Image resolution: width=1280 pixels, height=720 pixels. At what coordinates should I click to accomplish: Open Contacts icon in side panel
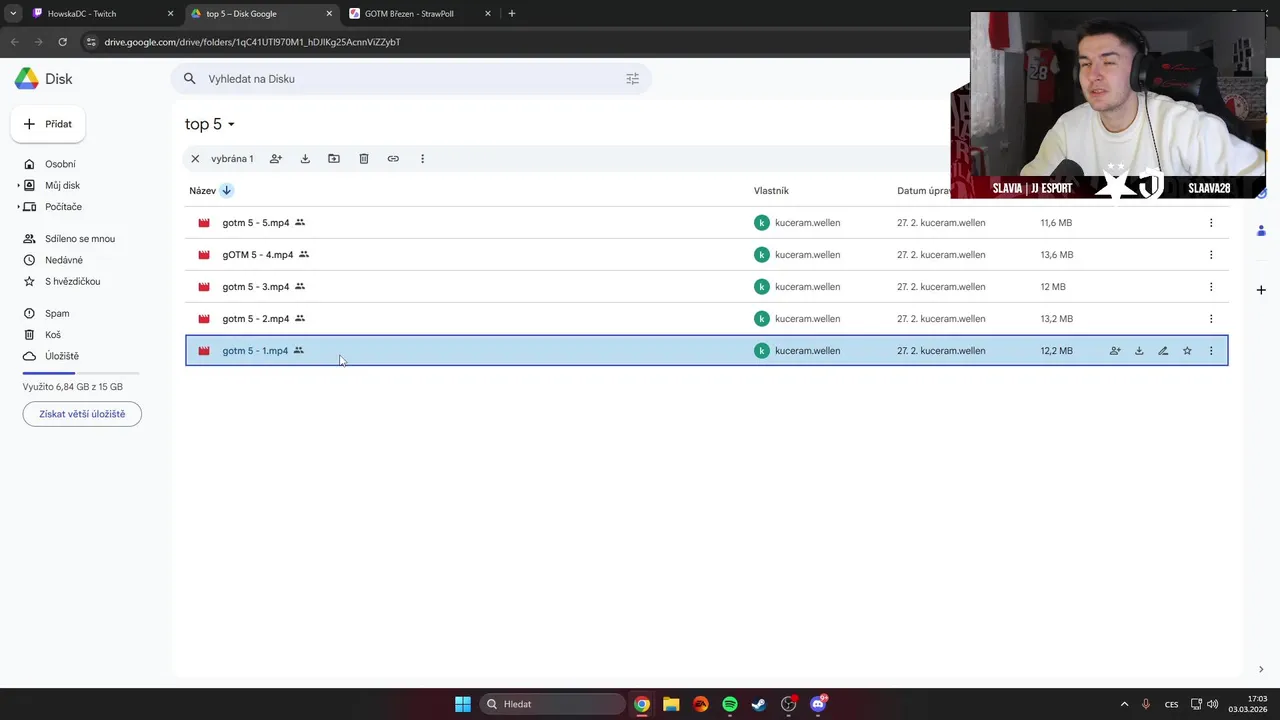pyautogui.click(x=1261, y=231)
